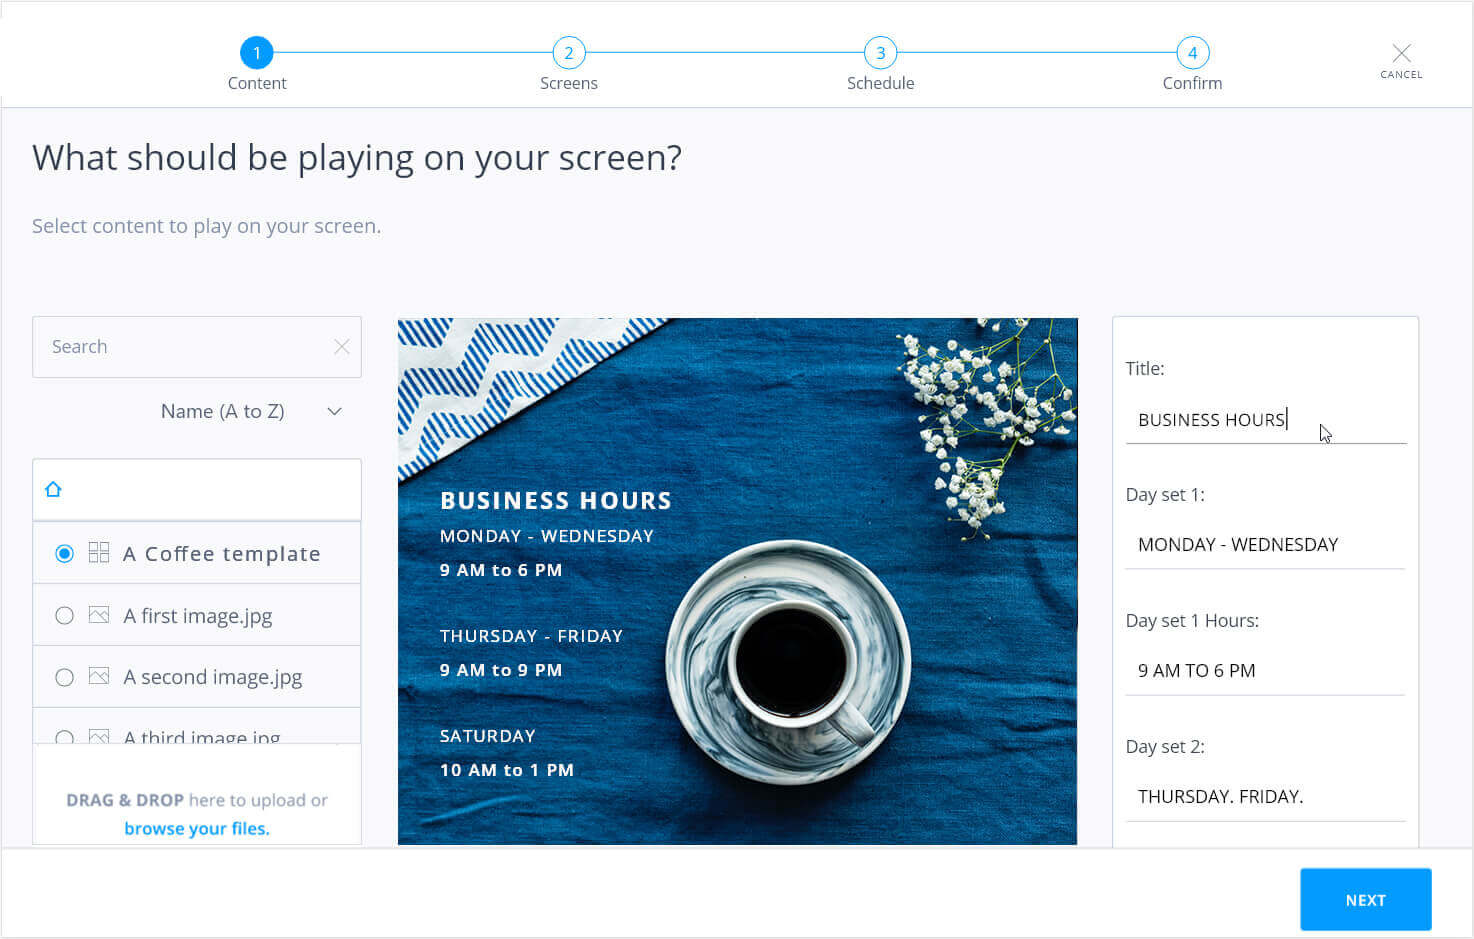Click the image icon beside A second image.jpg
The height and width of the screenshot is (939, 1474).
point(99,676)
